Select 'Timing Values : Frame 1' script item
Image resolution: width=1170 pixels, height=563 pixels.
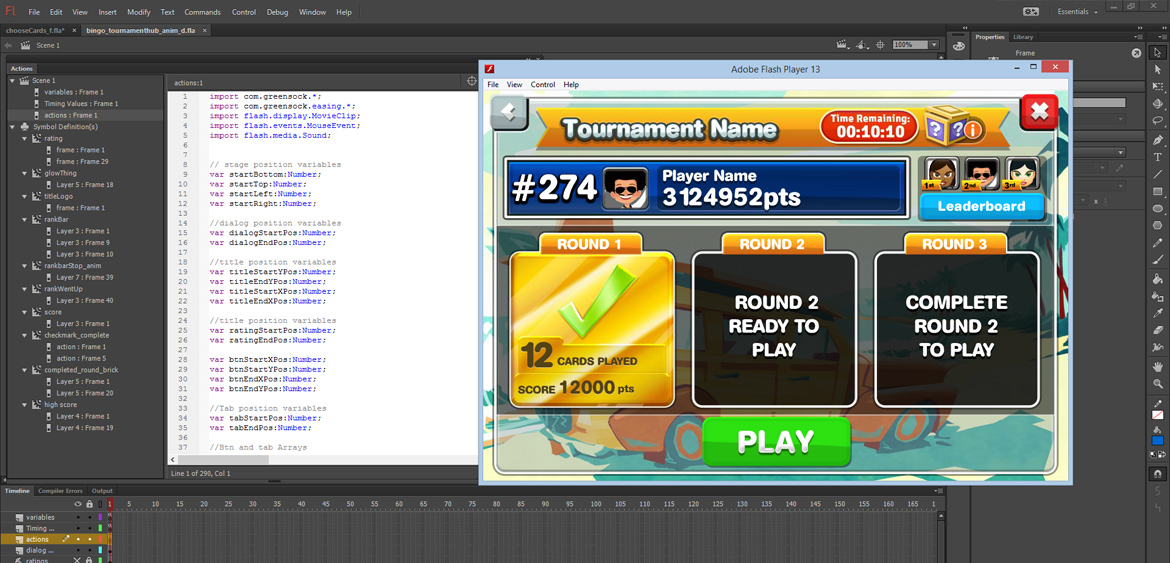tap(80, 104)
